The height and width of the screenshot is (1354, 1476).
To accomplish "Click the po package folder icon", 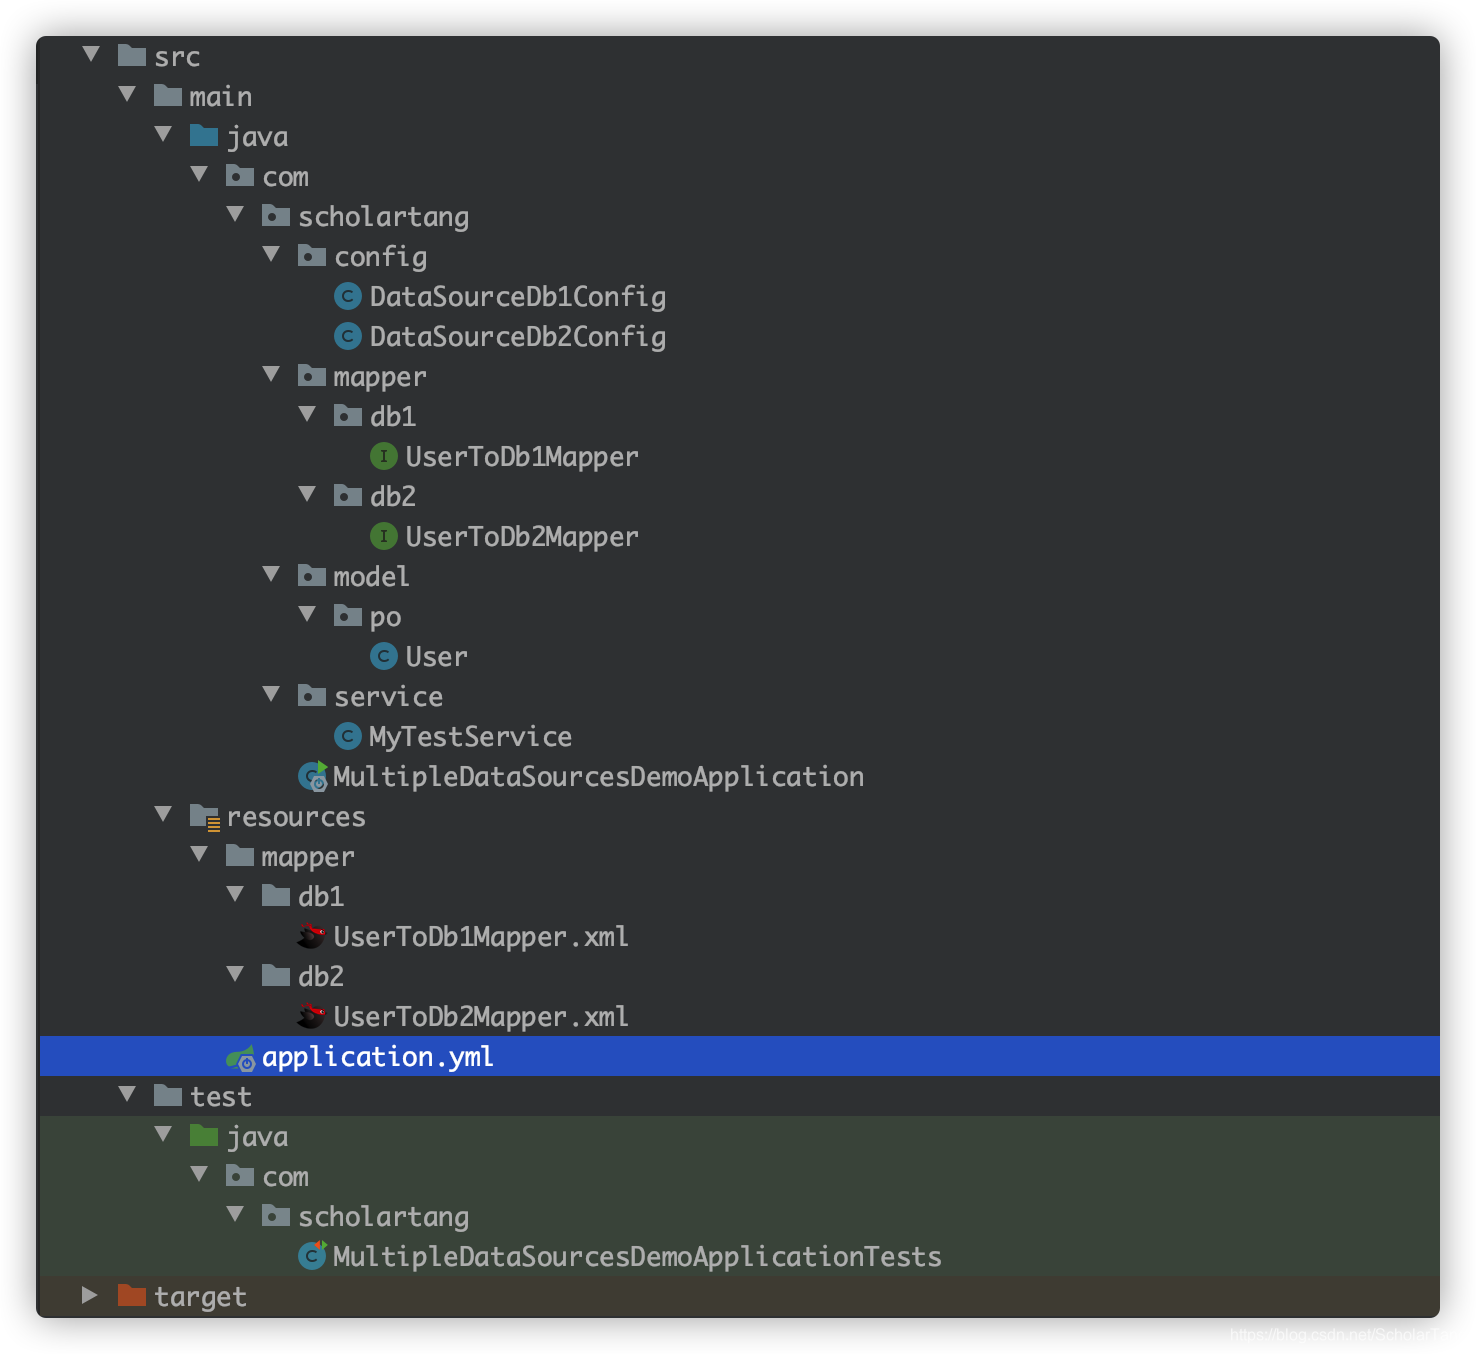I will pyautogui.click(x=348, y=615).
